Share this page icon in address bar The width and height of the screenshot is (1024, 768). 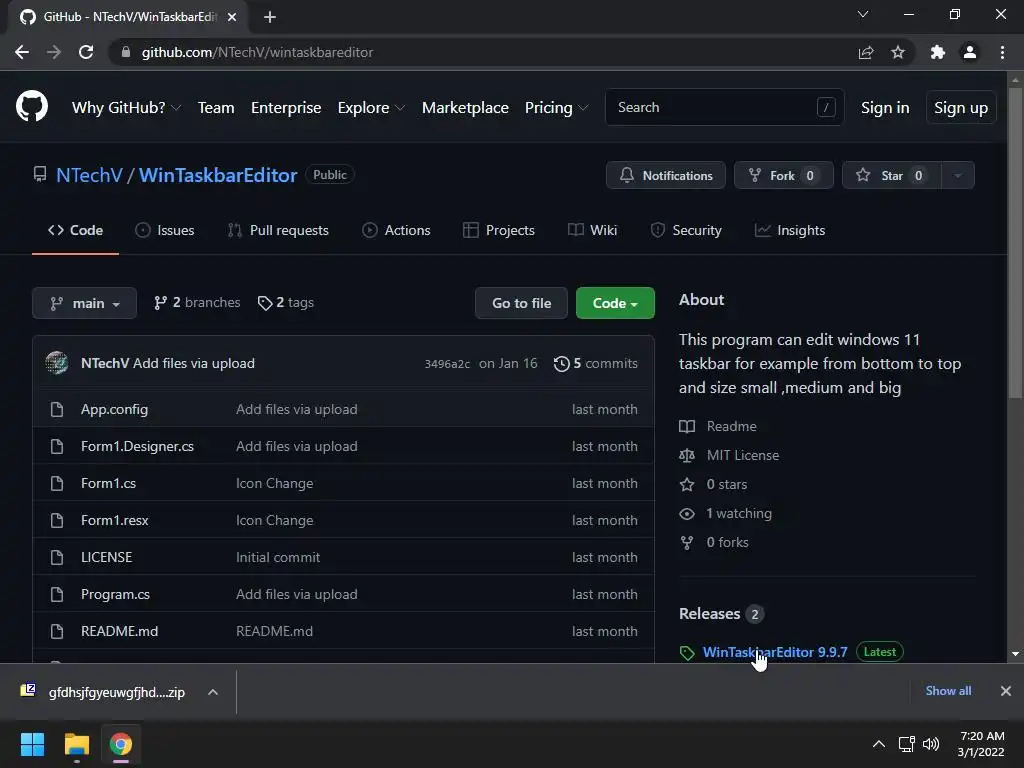pyautogui.click(x=866, y=52)
